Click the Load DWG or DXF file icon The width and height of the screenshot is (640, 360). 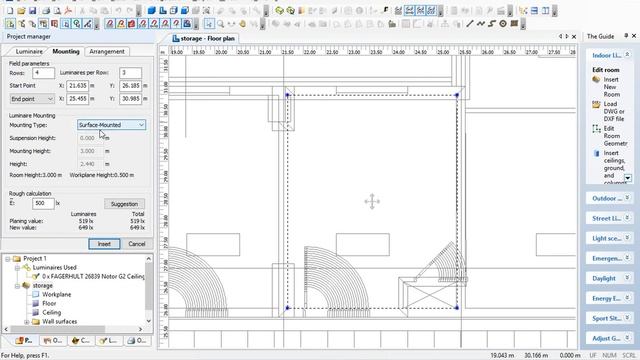click(x=596, y=104)
